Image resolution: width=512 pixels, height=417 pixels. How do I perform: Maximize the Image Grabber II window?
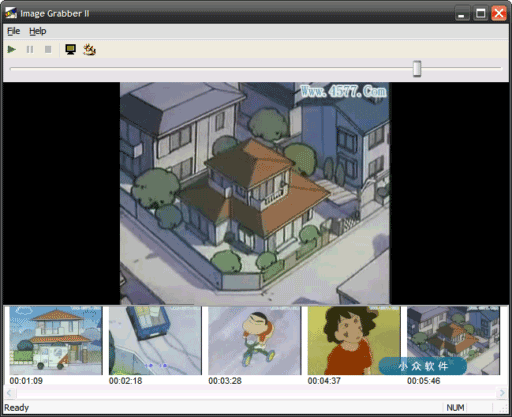click(x=480, y=14)
